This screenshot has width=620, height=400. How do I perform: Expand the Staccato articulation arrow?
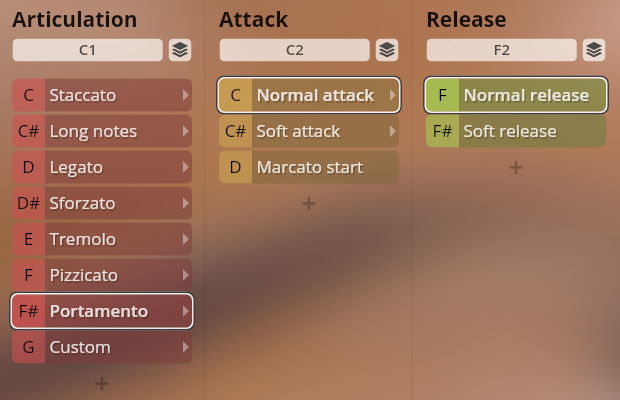click(185, 95)
